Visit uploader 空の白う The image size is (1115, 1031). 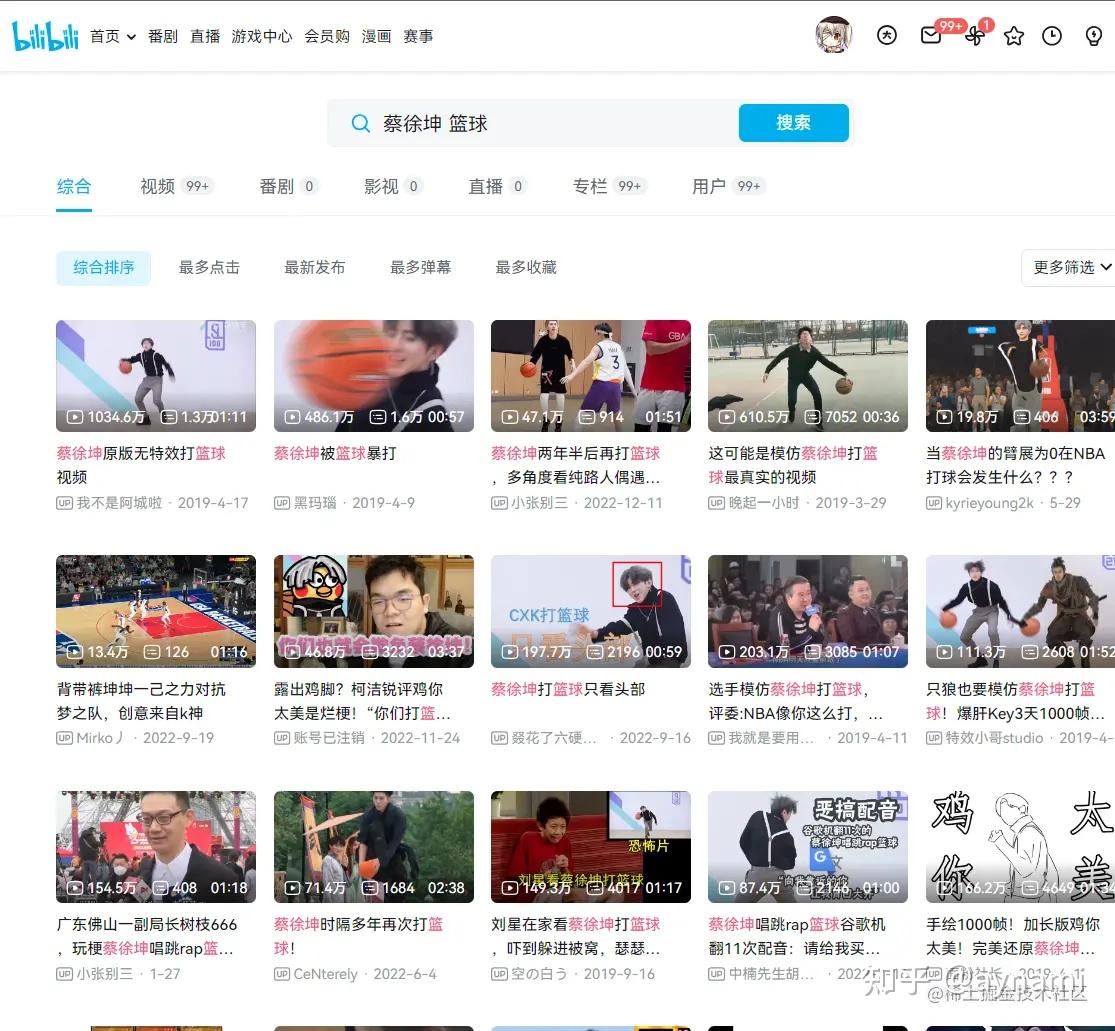(x=539, y=974)
